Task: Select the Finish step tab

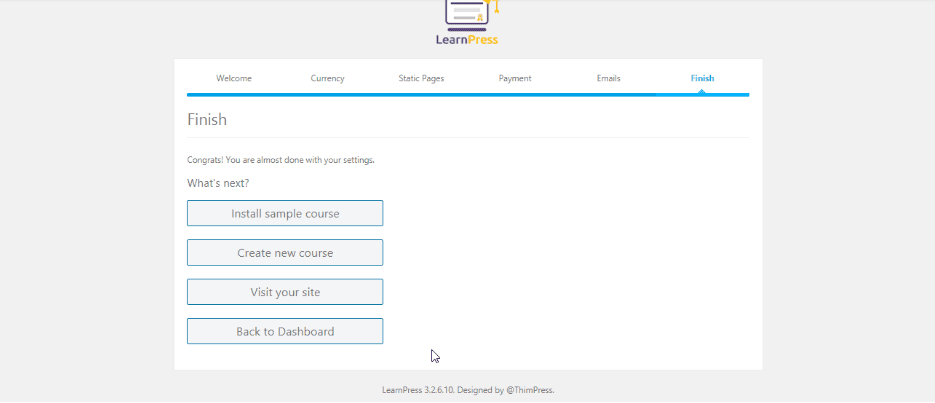Action: click(702, 78)
